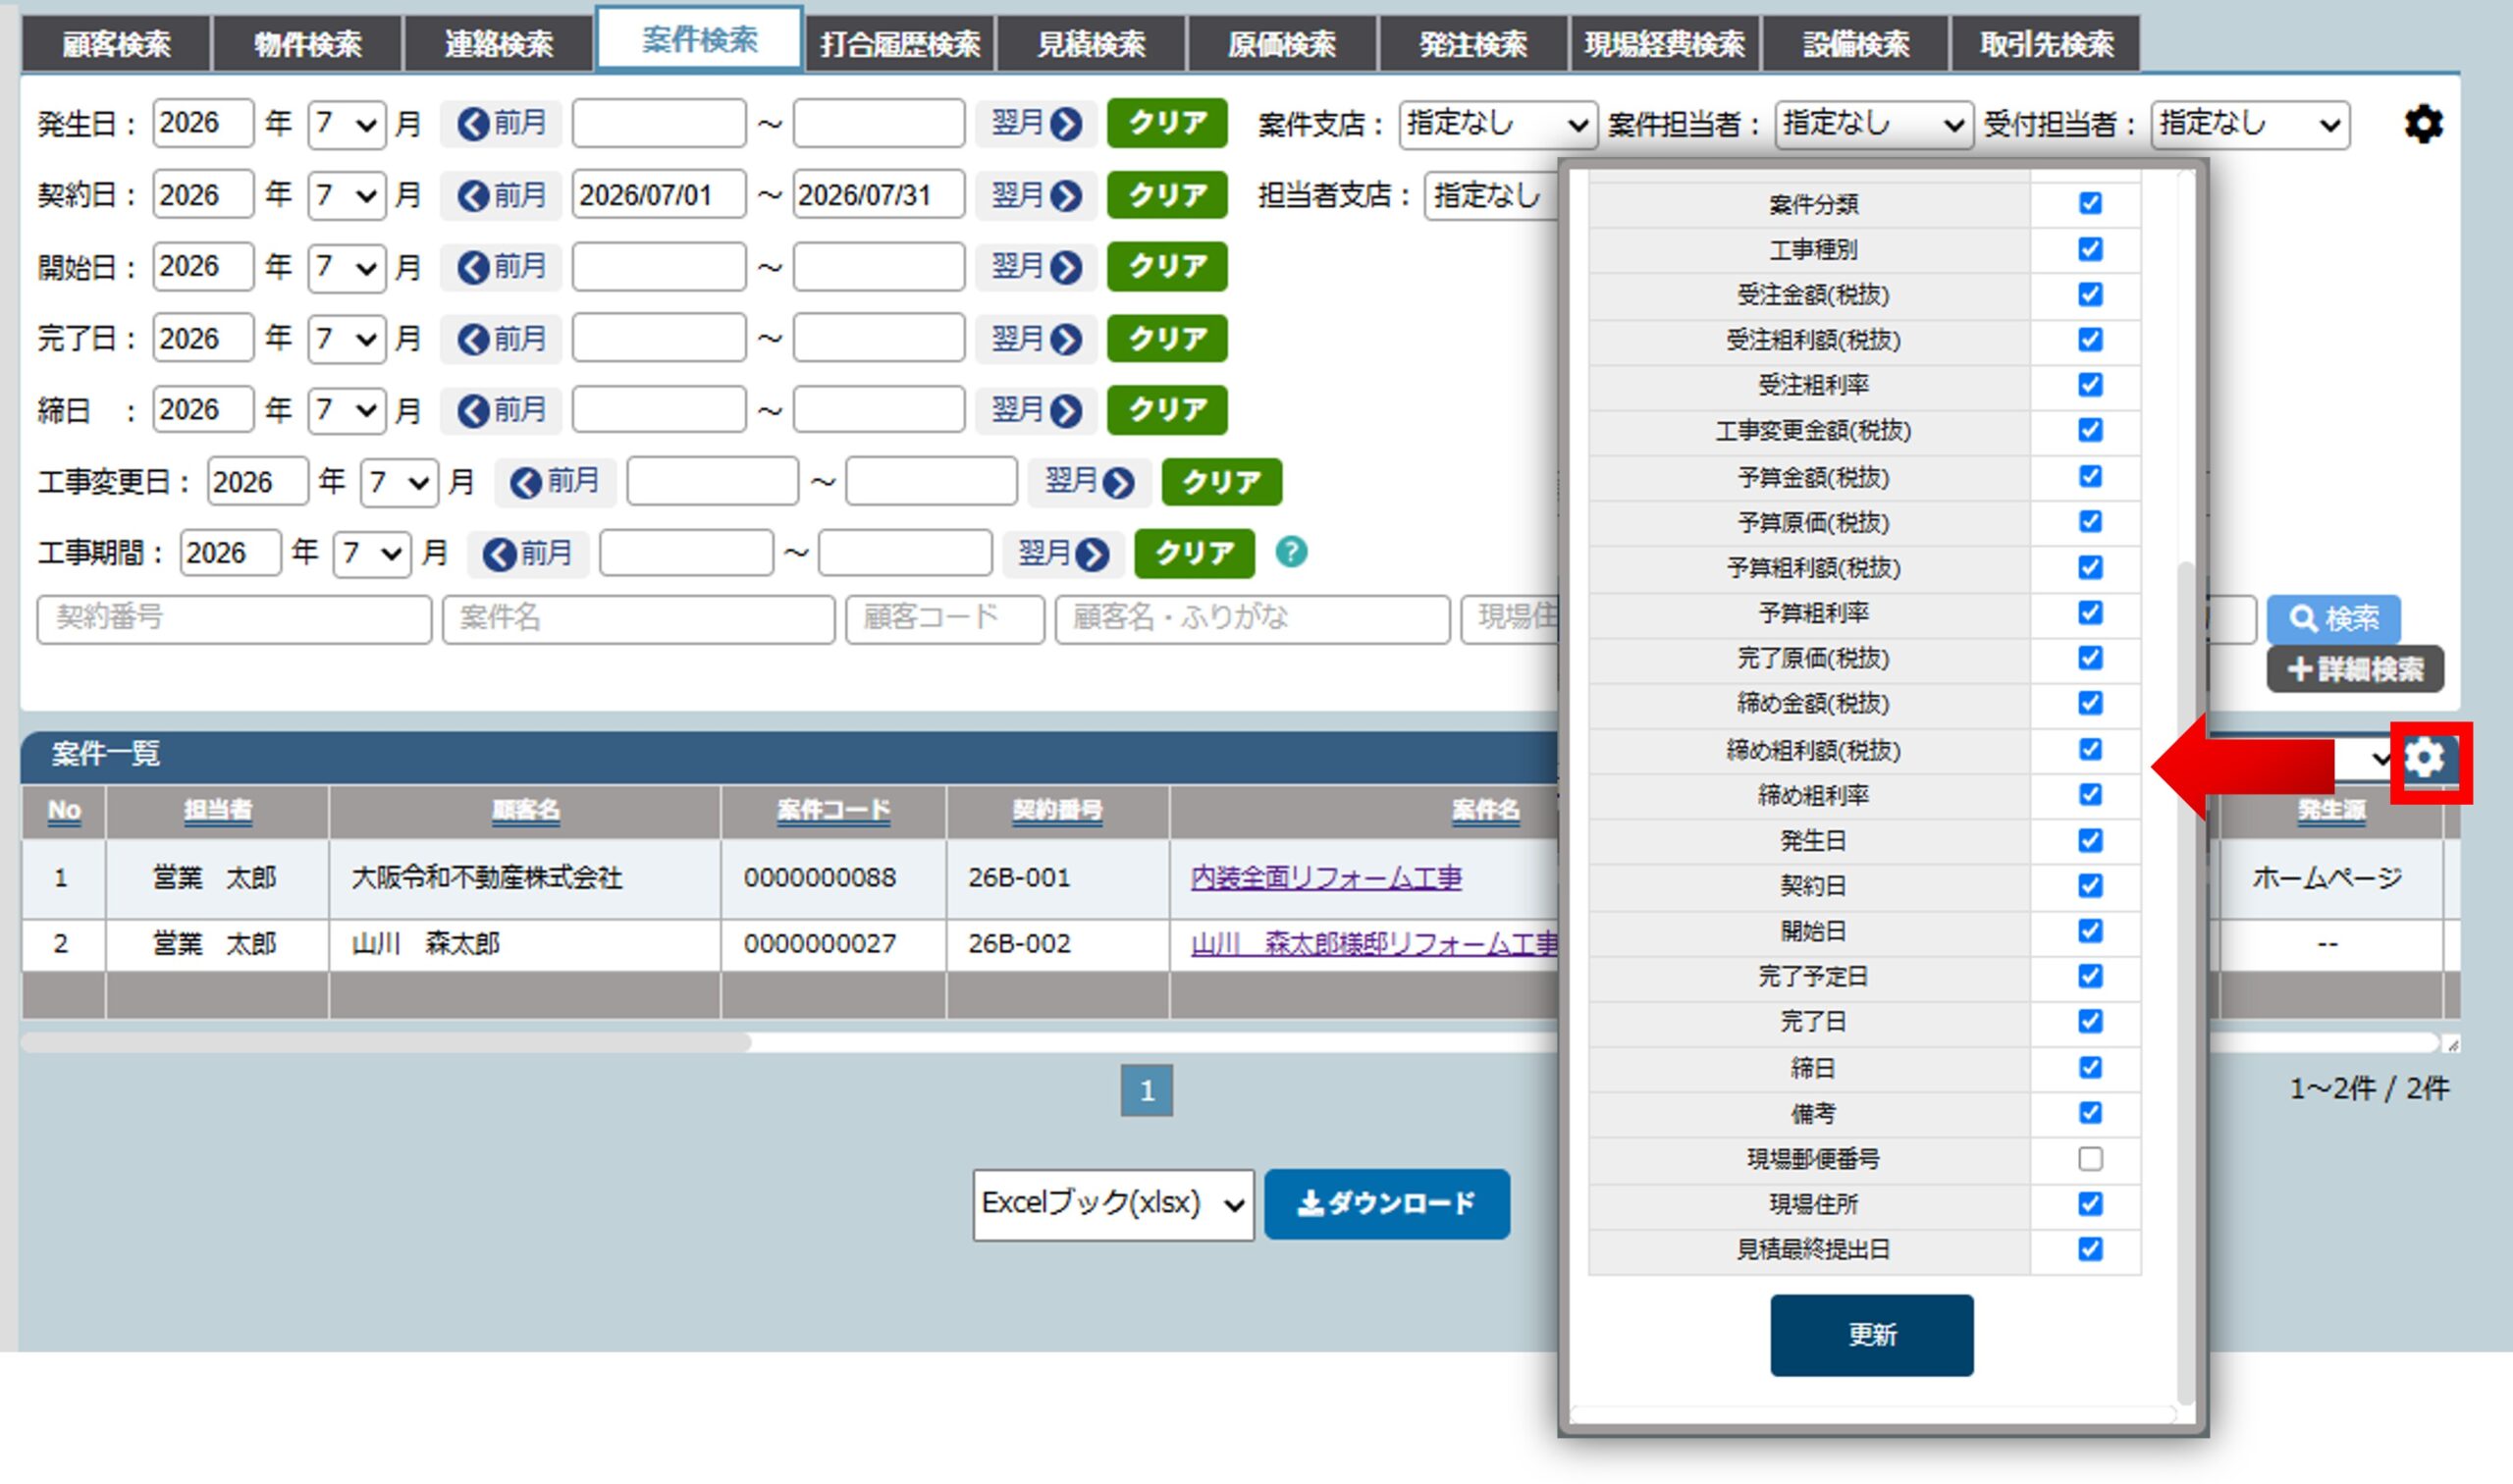Click the 契約番号 search field

click(234, 619)
